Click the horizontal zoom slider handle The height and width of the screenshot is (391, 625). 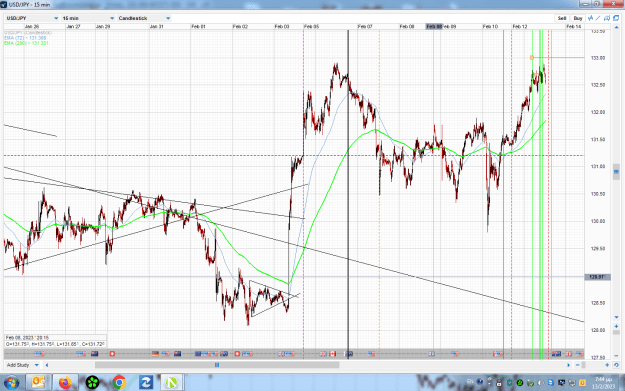click(584, 365)
